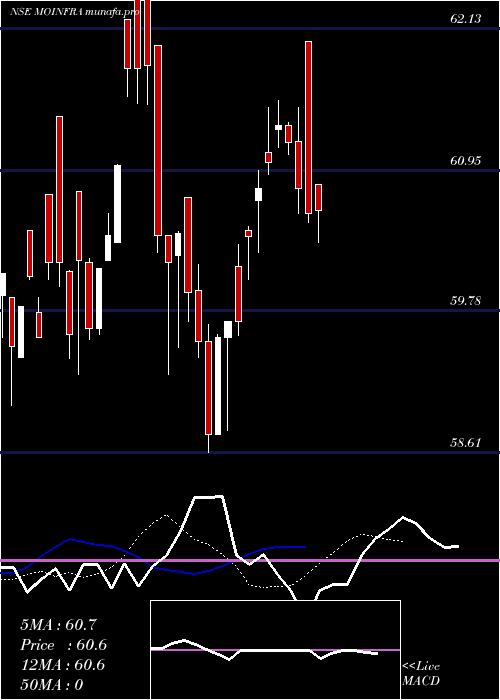Click the 60.95 price level label

coord(466,161)
